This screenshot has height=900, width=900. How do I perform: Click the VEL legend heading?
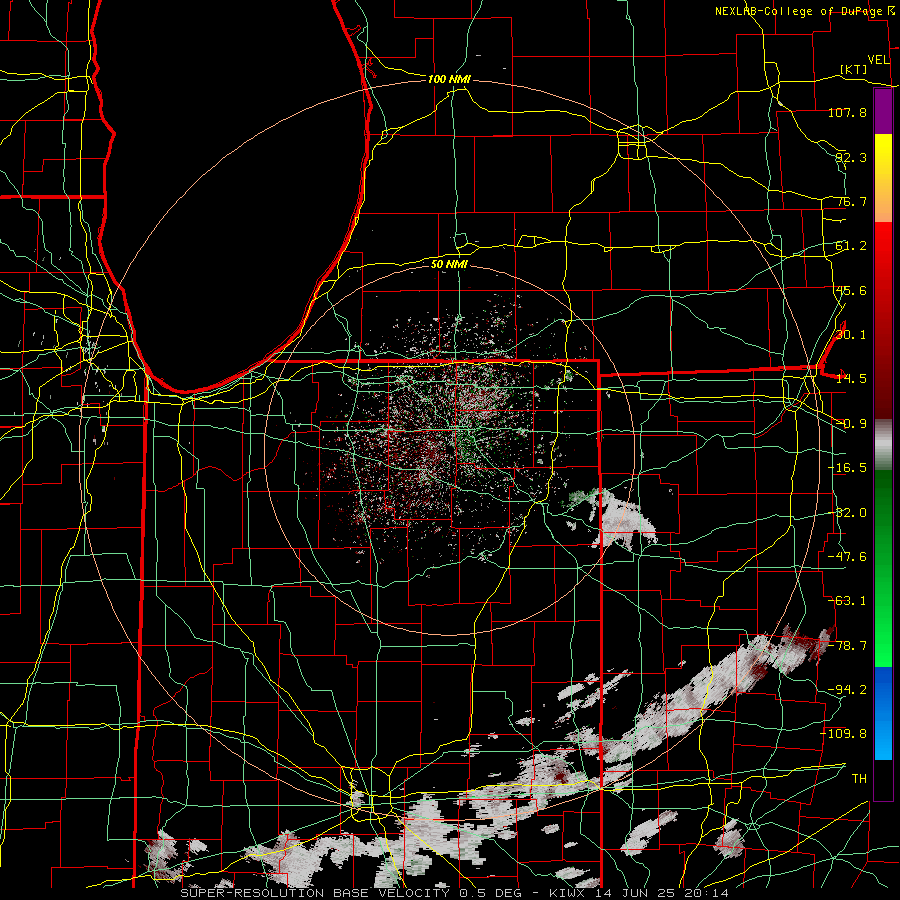878,60
